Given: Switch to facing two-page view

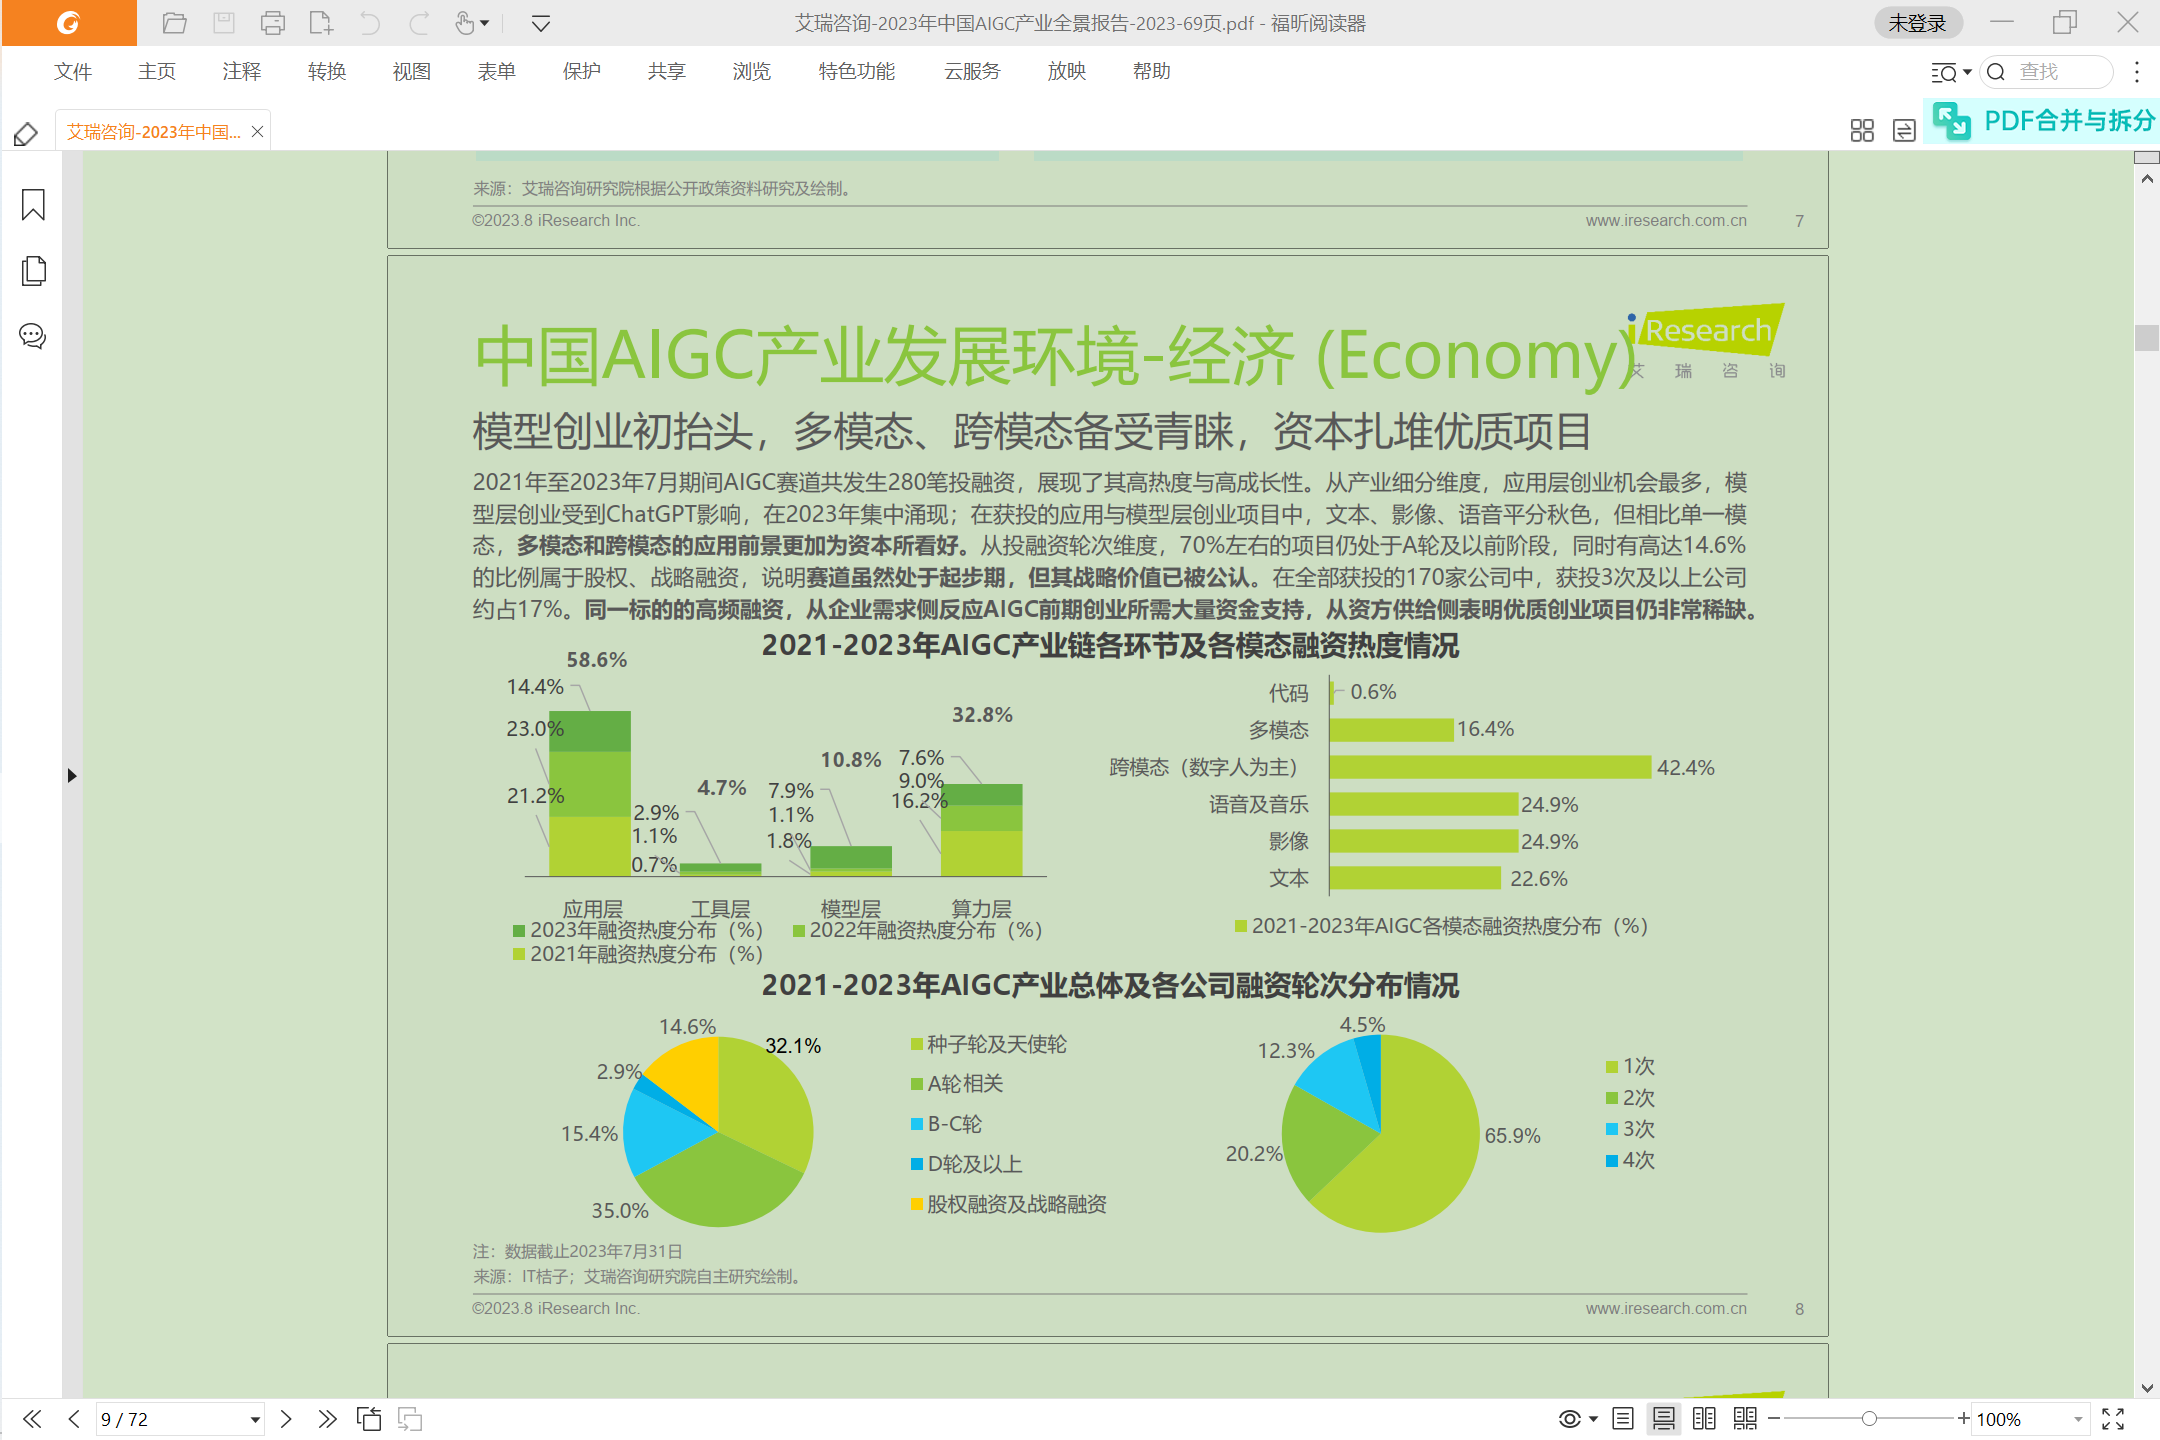Looking at the screenshot, I should 1704,1419.
